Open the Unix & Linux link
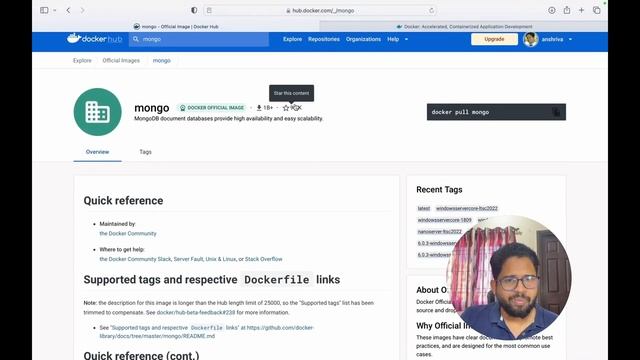 click(220, 259)
